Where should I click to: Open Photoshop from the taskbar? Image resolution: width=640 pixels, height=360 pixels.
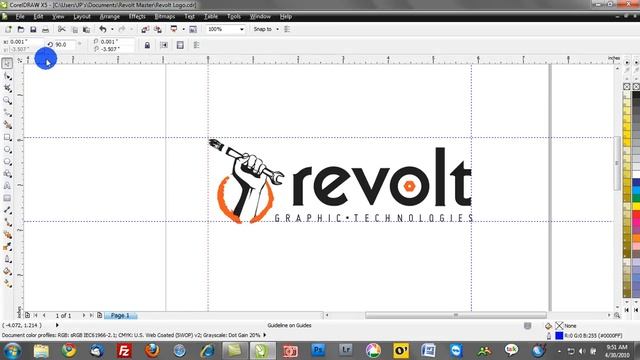point(318,351)
